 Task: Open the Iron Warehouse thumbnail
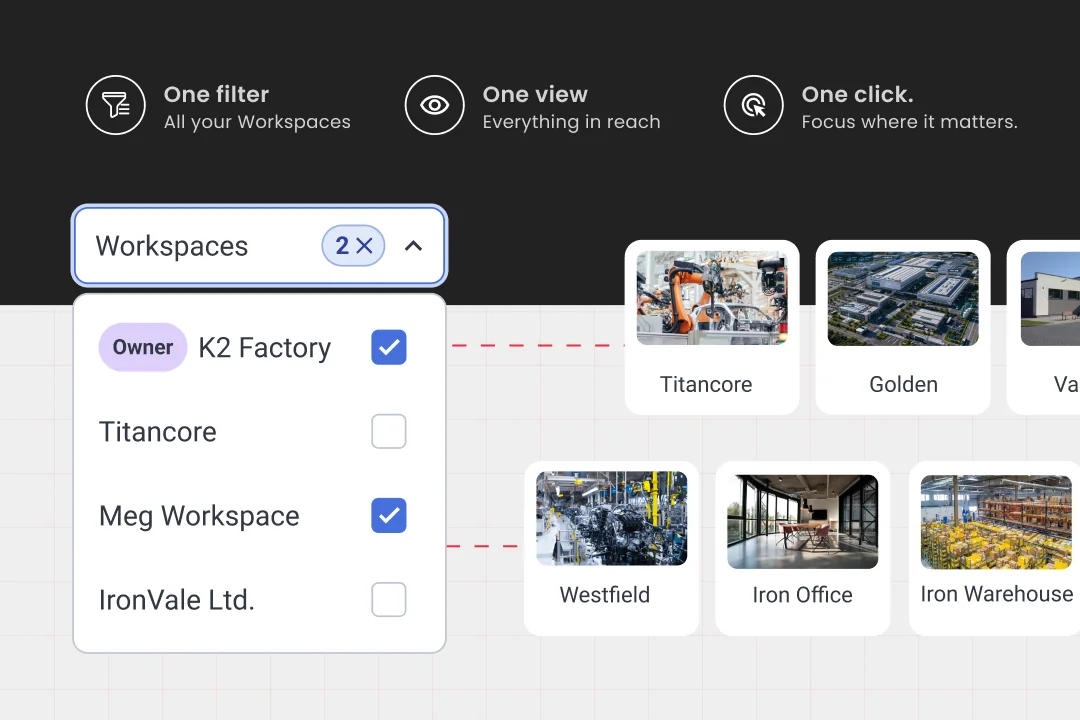click(x=996, y=522)
